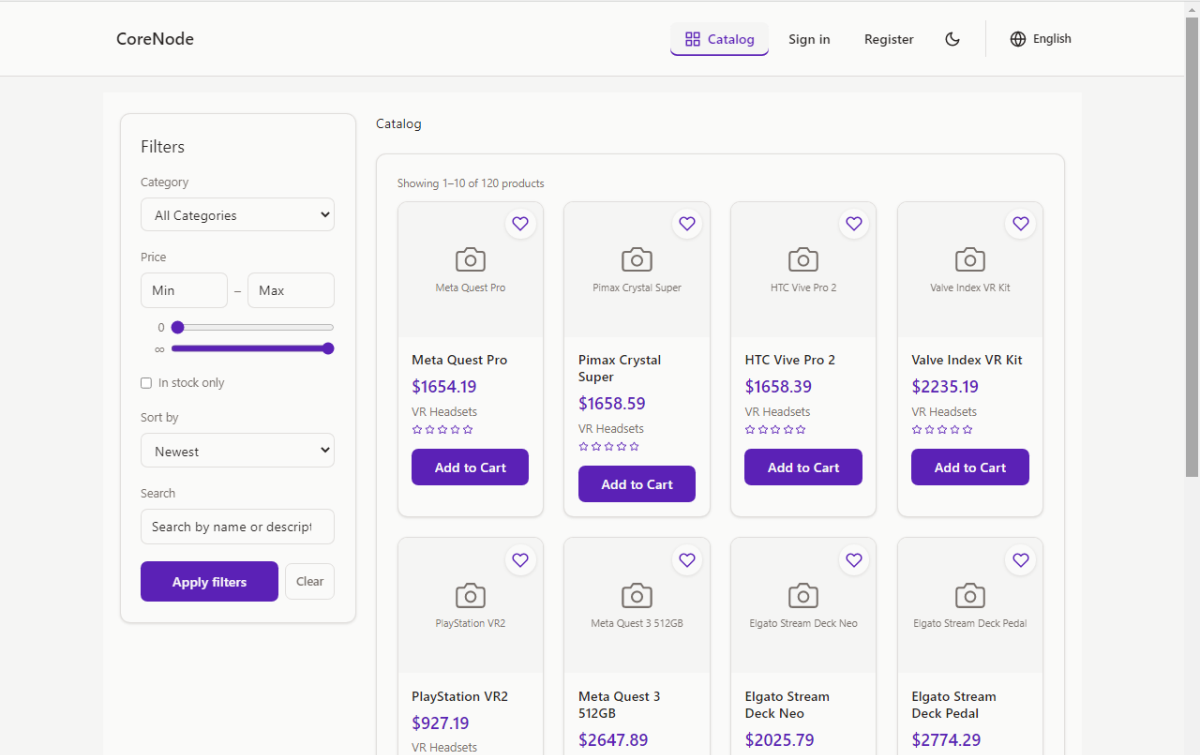Screen dimensions: 1200x755
Task: Toggle dark mode moon icon
Action: point(952,39)
